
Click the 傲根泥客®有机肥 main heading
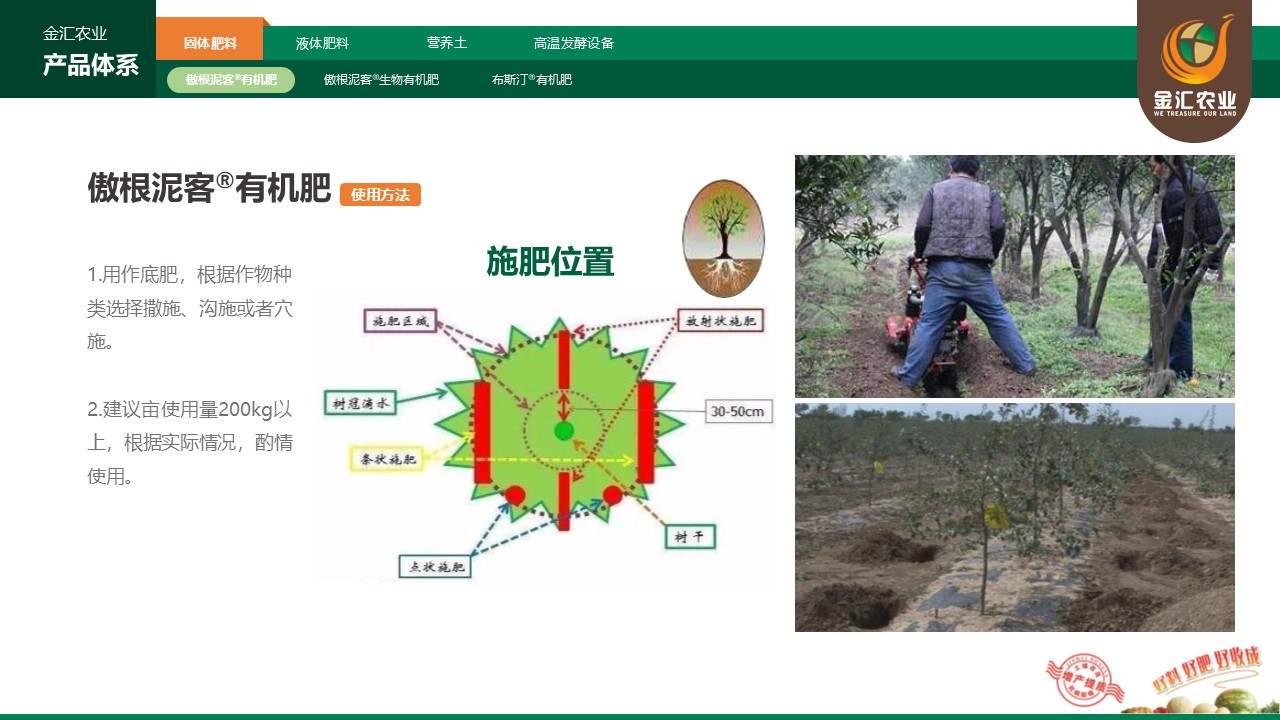[x=209, y=188]
